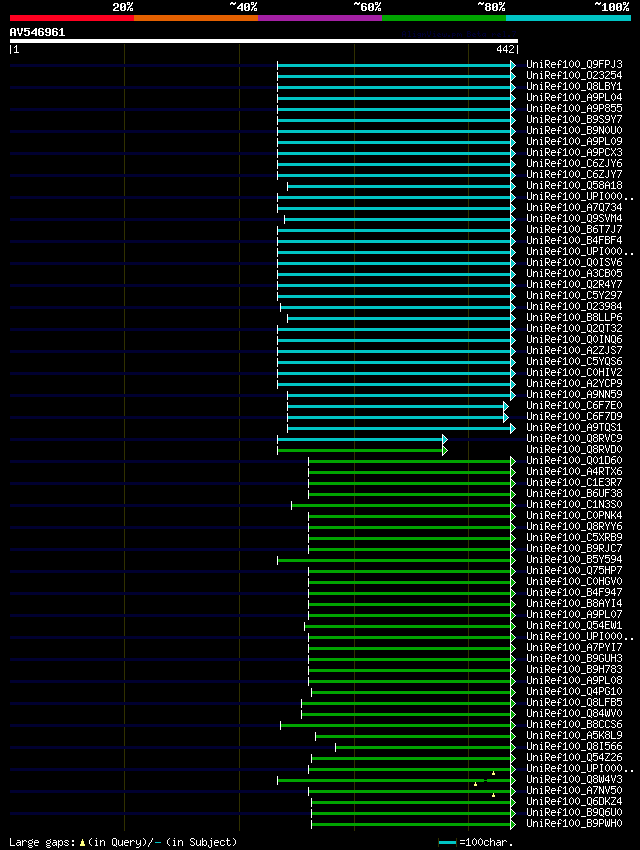
Task: Click label UniRef100_A4RTX6
Action: coord(574,472)
